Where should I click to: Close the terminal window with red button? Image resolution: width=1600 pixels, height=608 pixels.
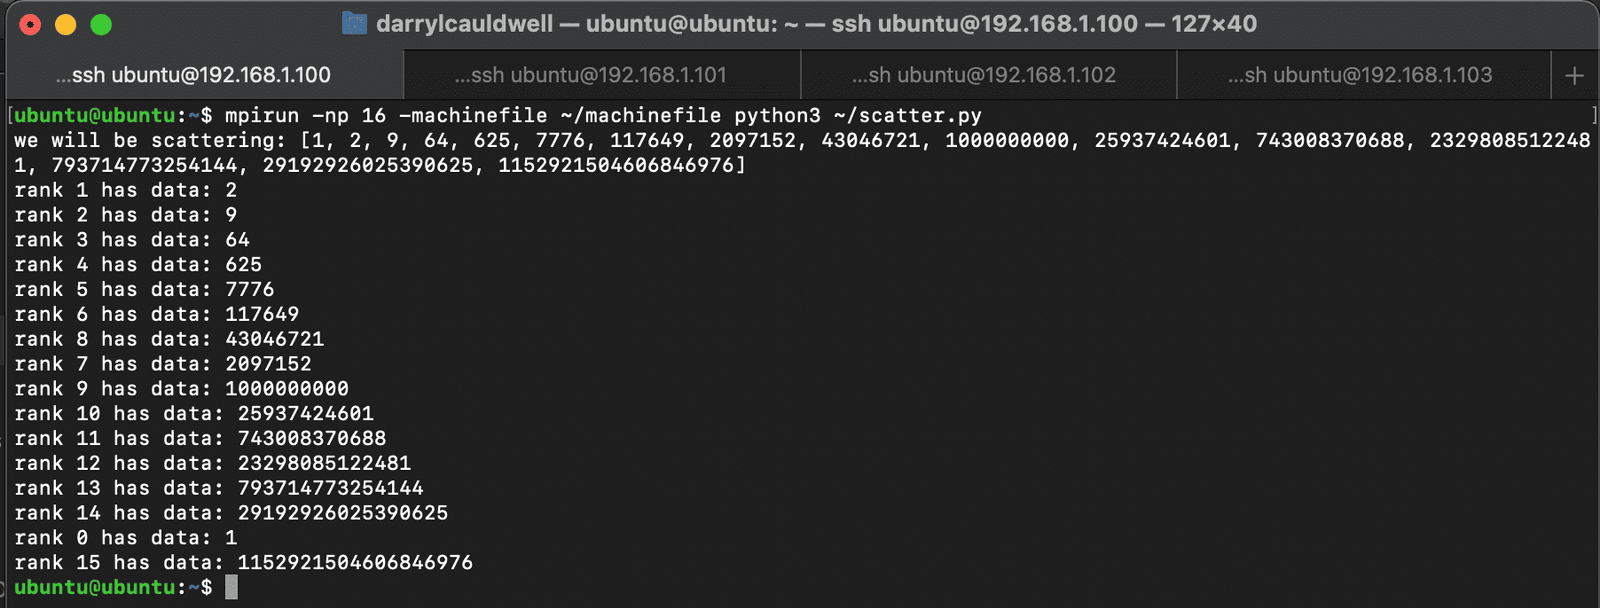pyautogui.click(x=30, y=24)
